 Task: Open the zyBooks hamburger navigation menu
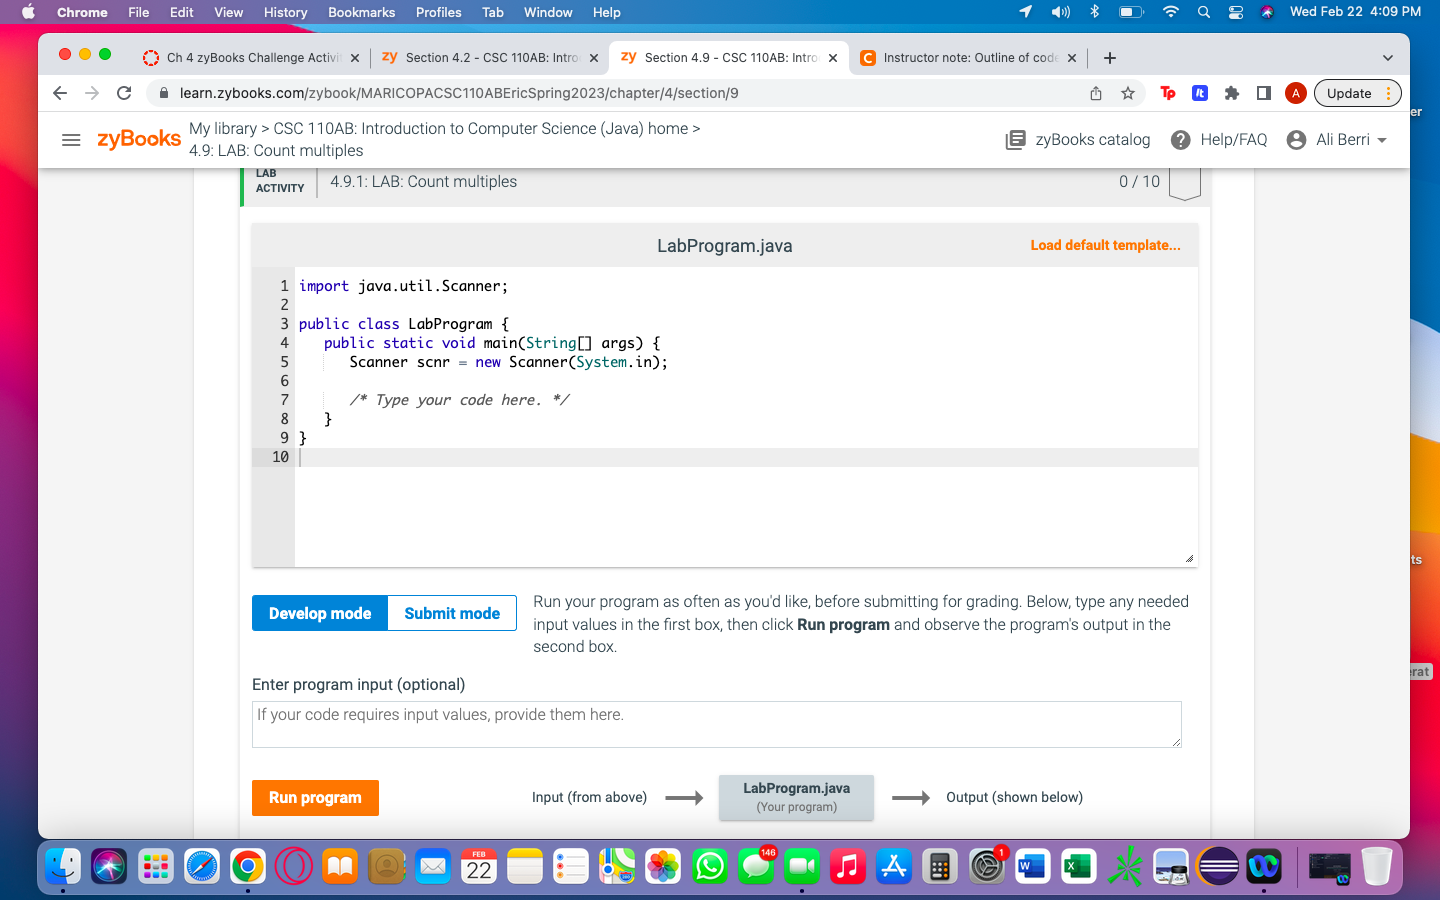(71, 140)
